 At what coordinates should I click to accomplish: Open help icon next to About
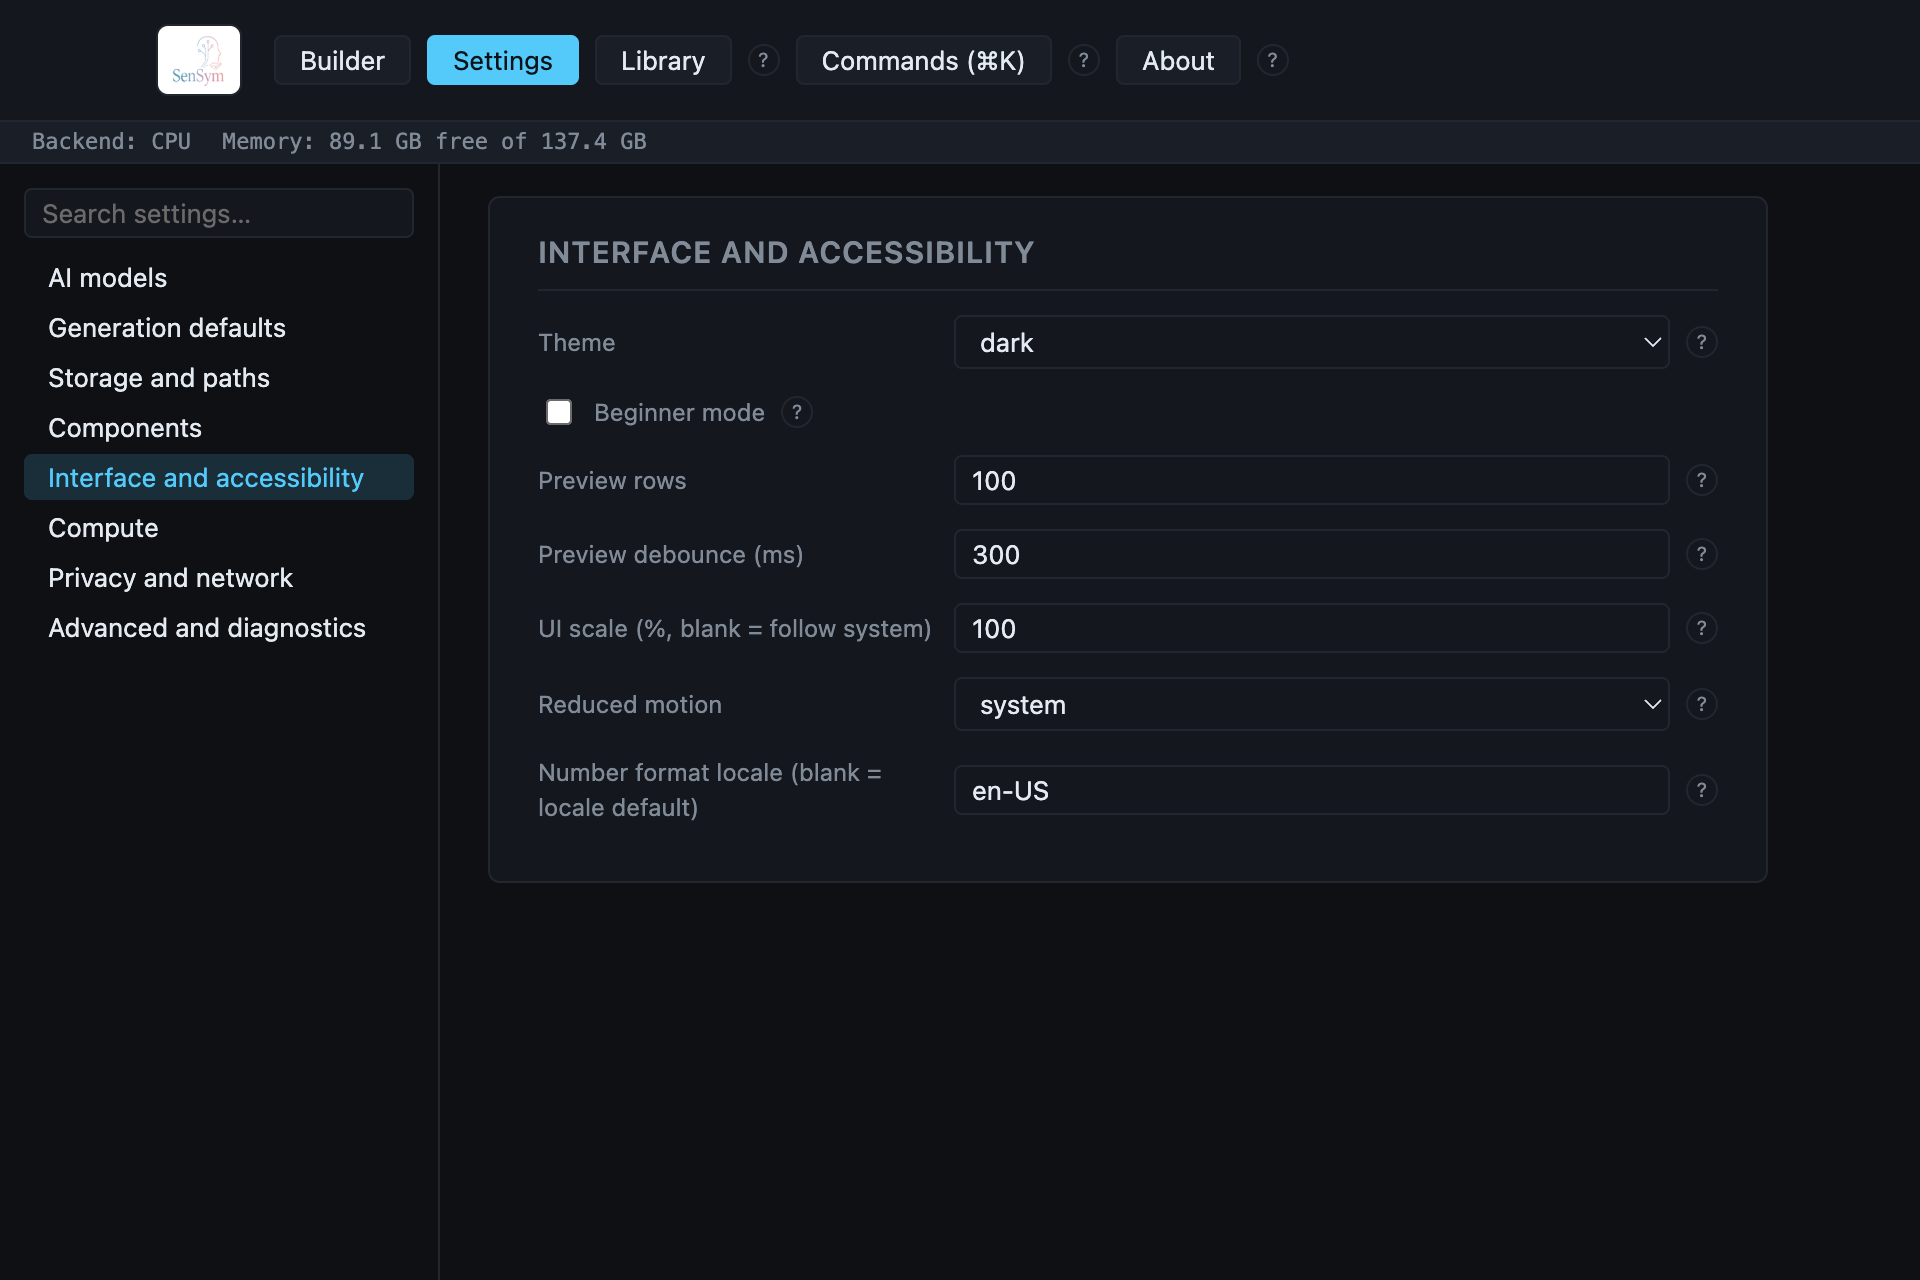click(x=1272, y=60)
